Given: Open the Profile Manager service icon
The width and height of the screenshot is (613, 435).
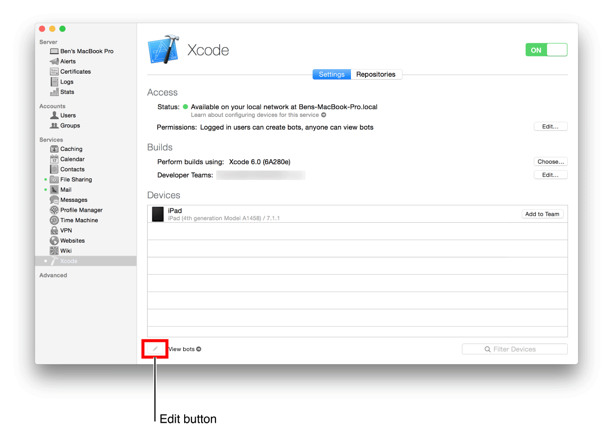Looking at the screenshot, I should coord(54,210).
